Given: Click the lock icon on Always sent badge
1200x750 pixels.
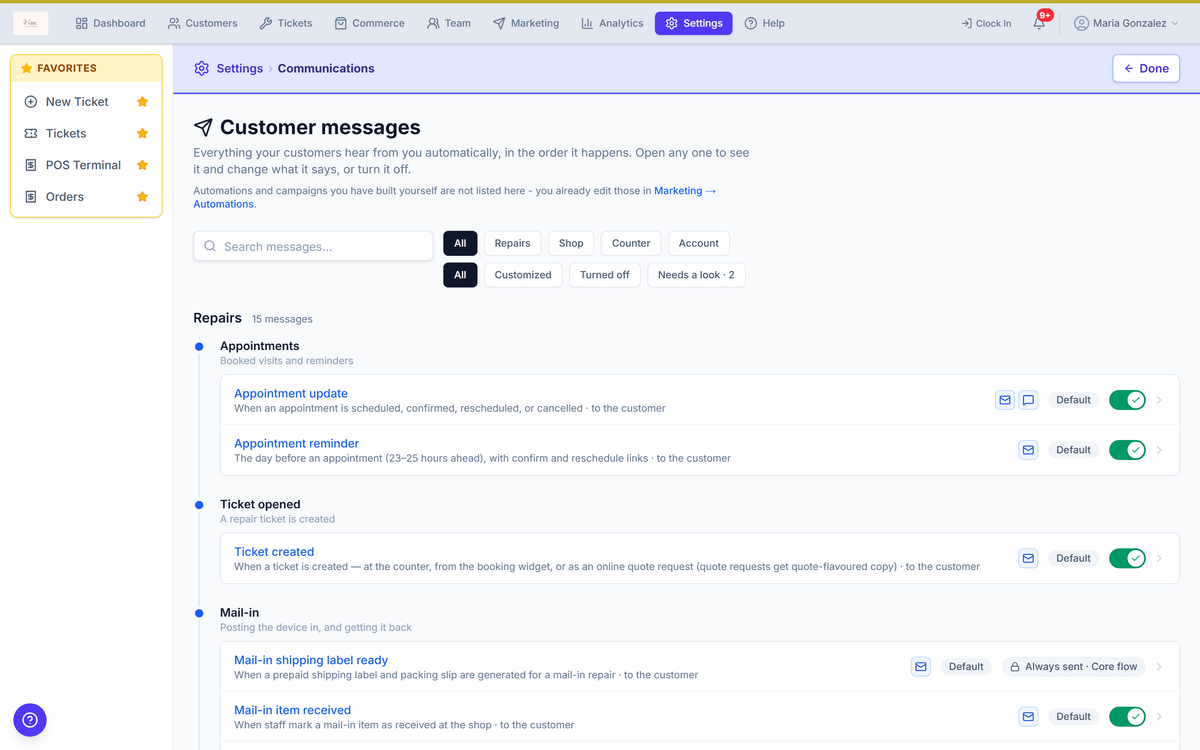Looking at the screenshot, I should tap(1015, 667).
